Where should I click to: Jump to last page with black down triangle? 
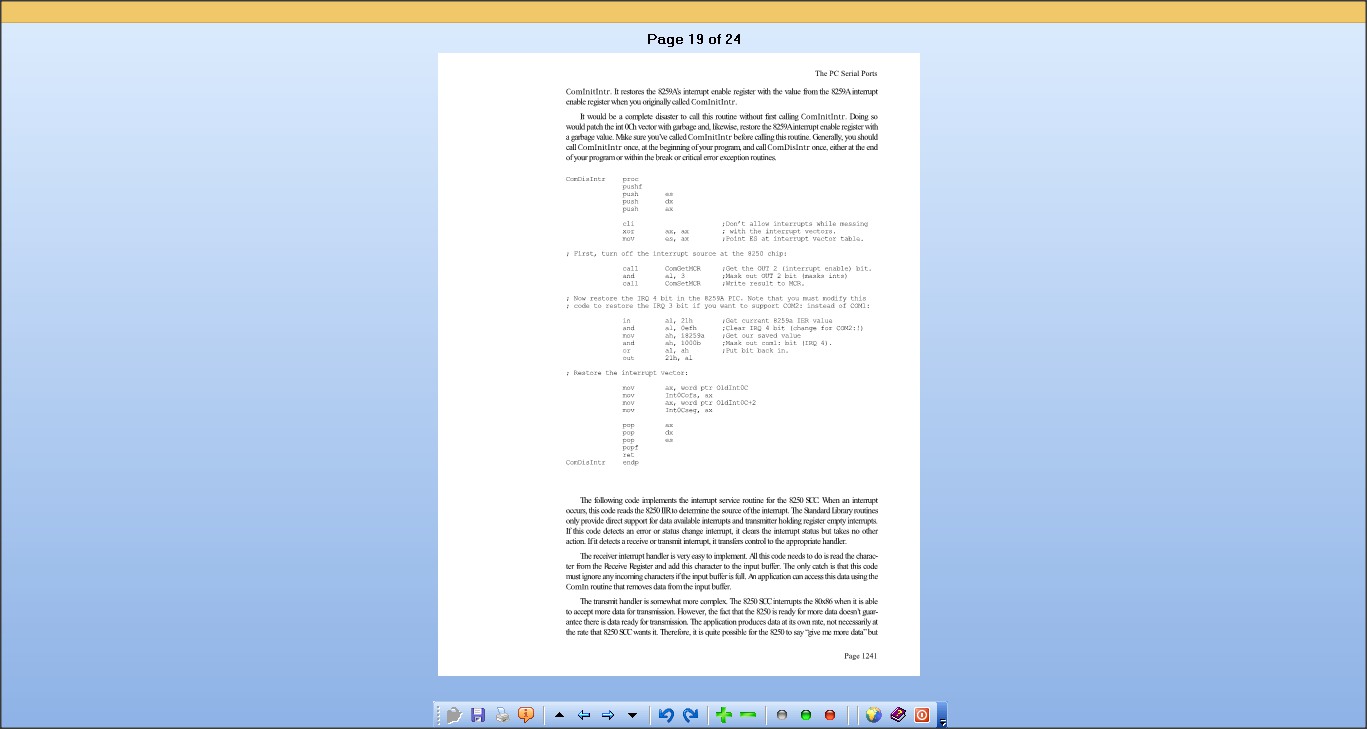click(631, 715)
